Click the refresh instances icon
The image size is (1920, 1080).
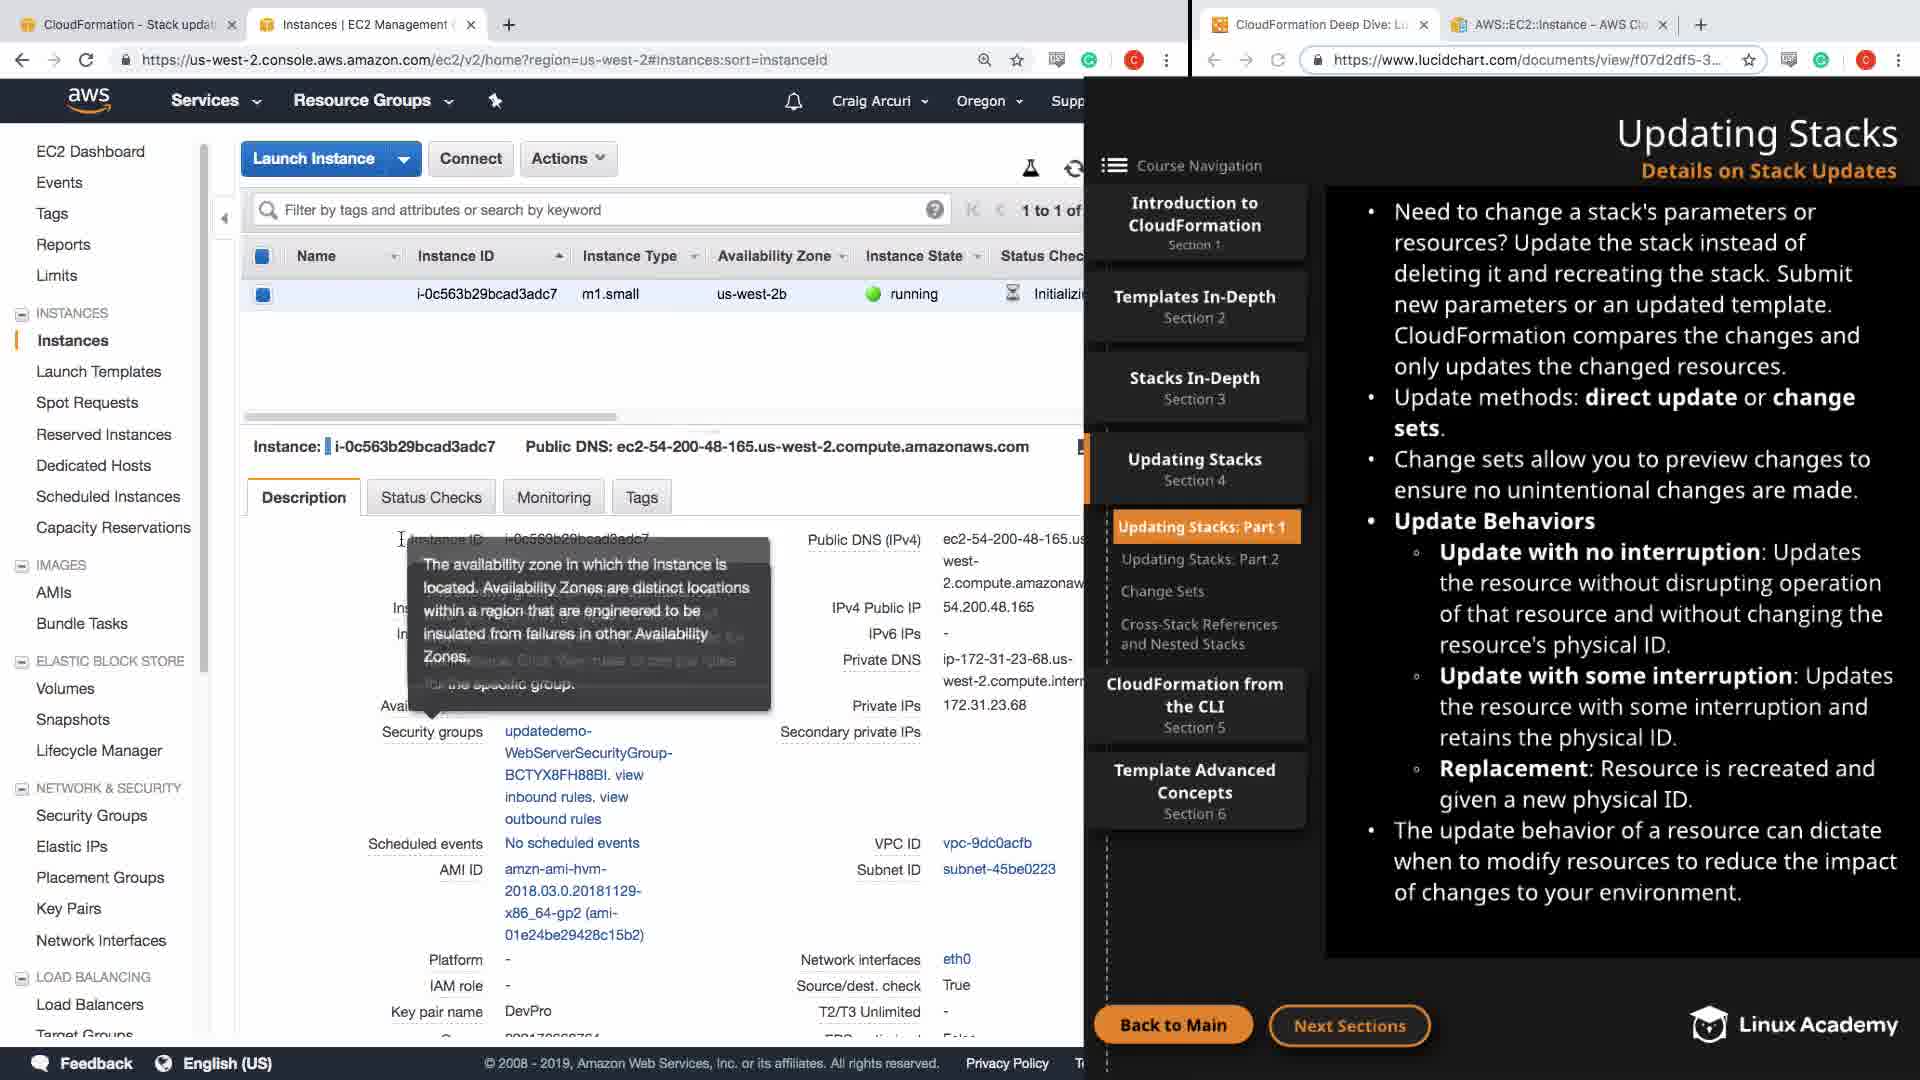pyautogui.click(x=1073, y=169)
